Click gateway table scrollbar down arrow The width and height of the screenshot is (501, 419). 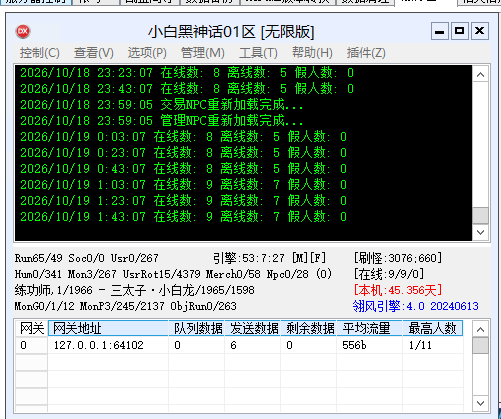(x=480, y=403)
